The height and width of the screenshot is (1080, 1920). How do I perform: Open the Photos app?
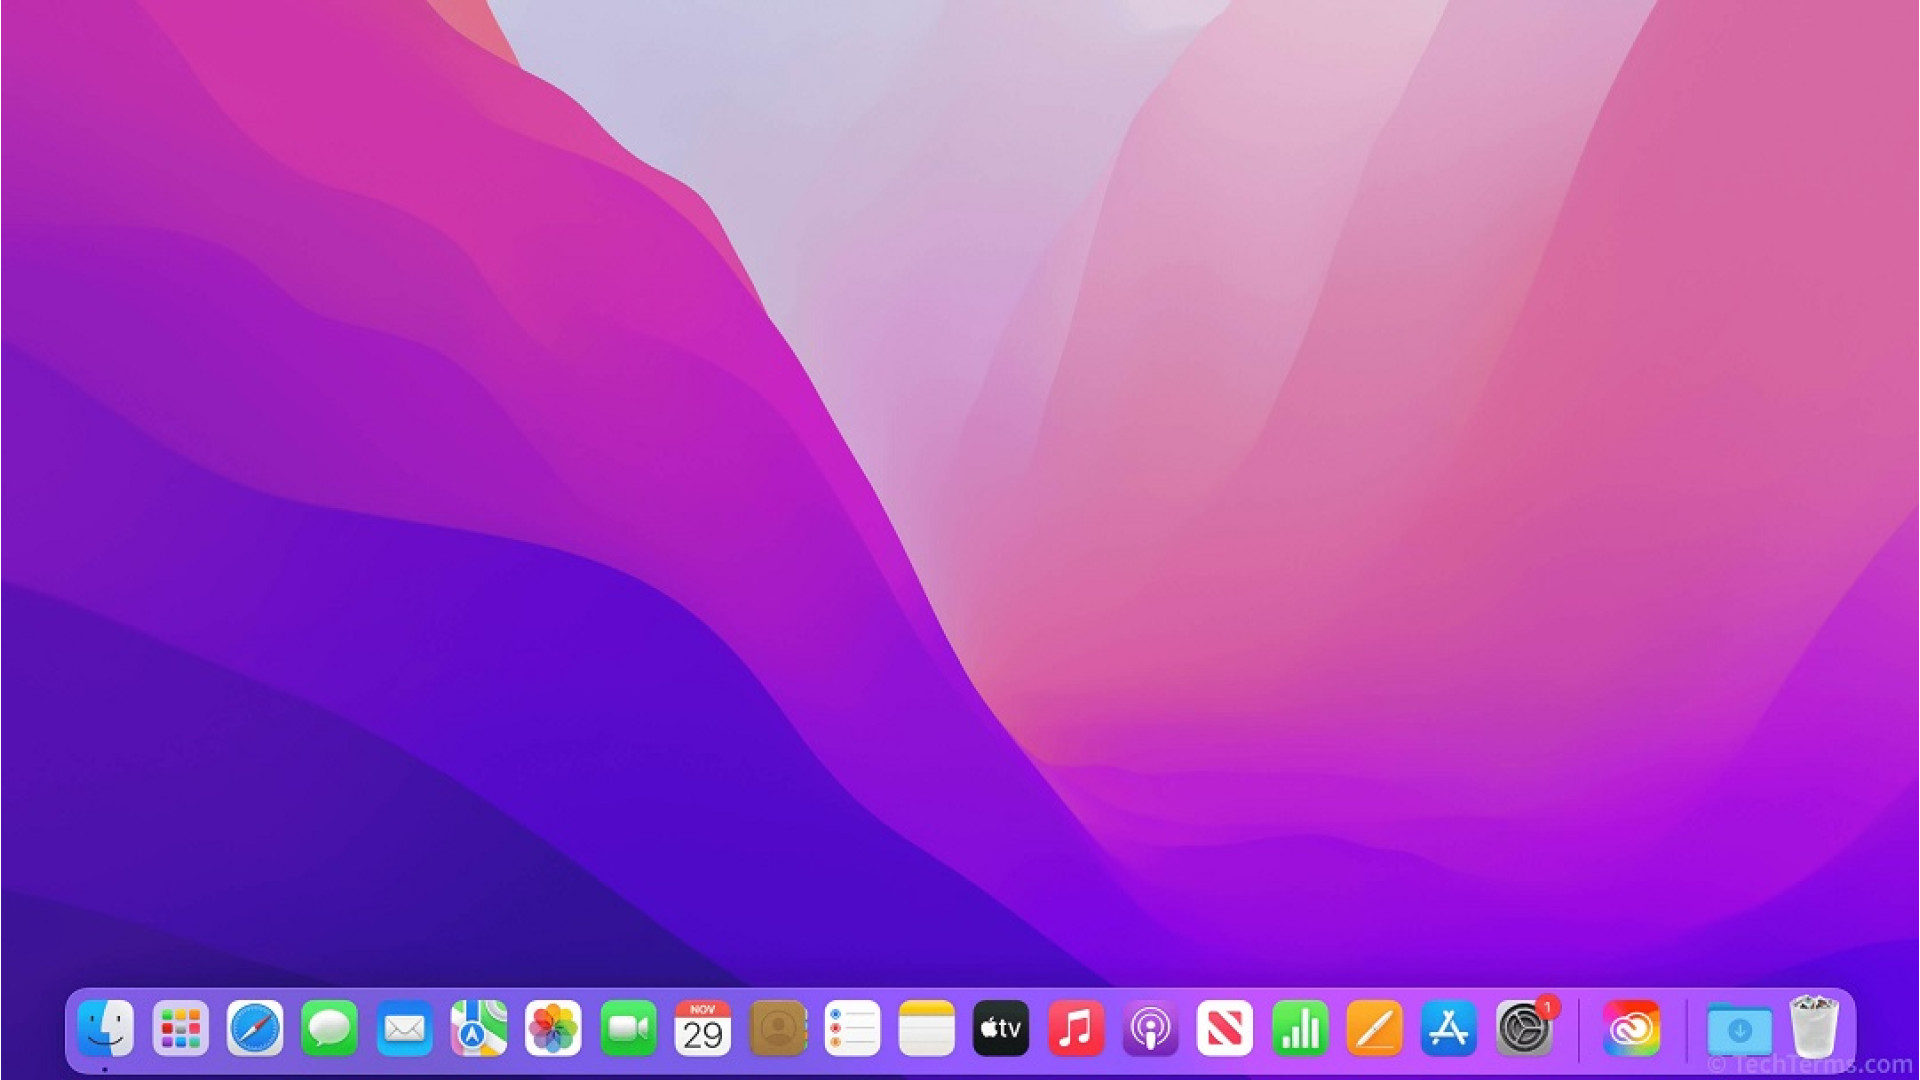pyautogui.click(x=553, y=1028)
